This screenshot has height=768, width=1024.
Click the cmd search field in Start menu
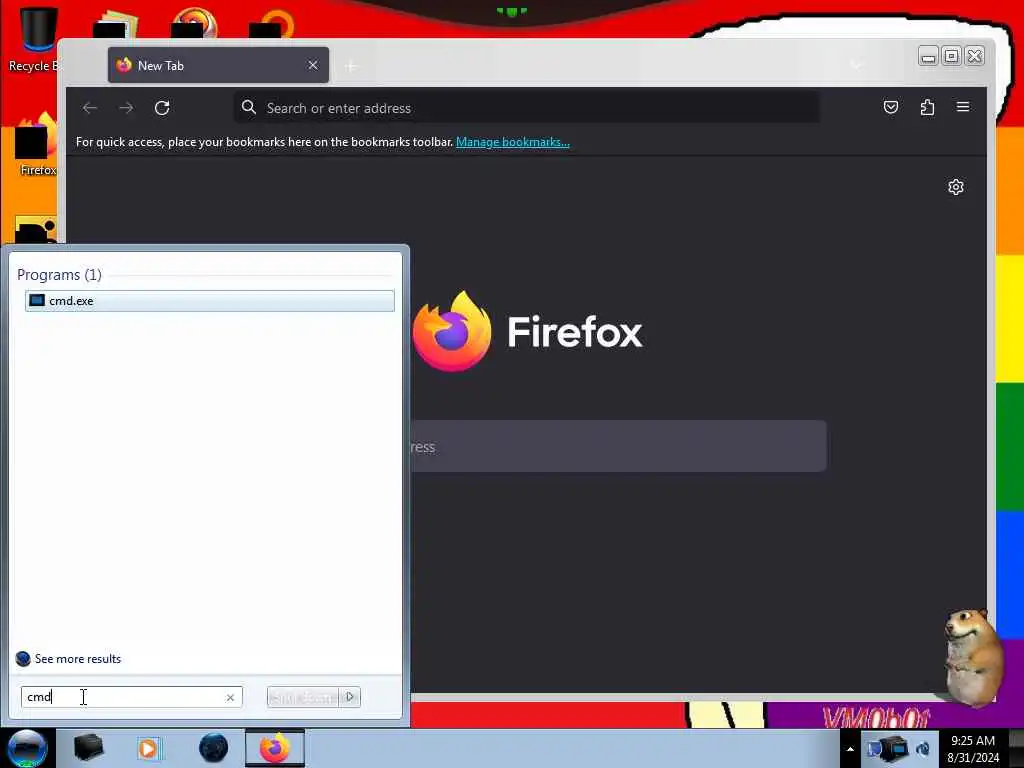click(131, 697)
